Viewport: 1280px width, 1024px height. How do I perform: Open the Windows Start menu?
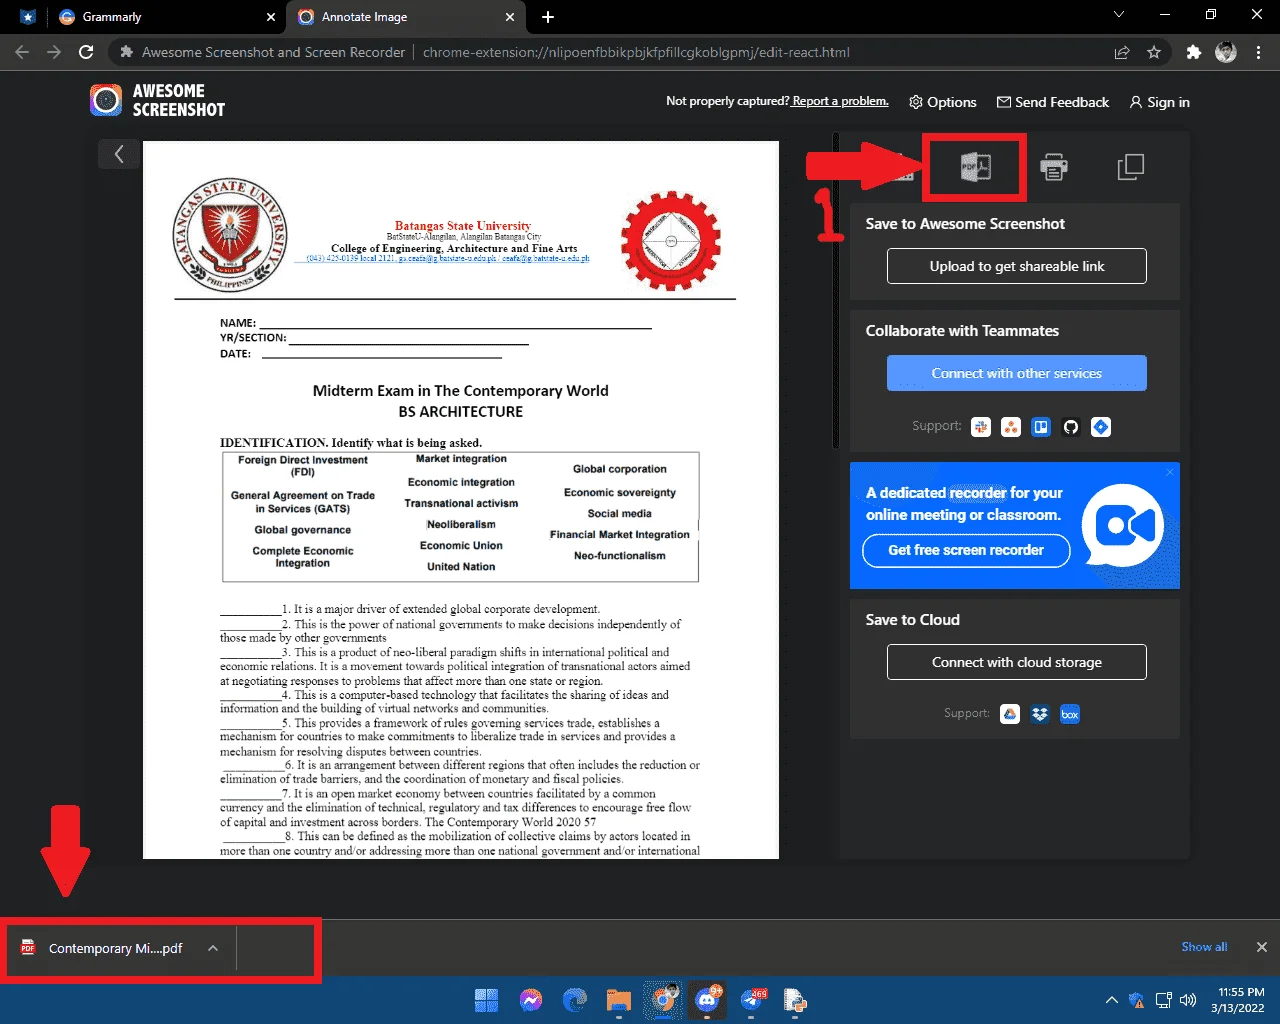click(x=487, y=1000)
